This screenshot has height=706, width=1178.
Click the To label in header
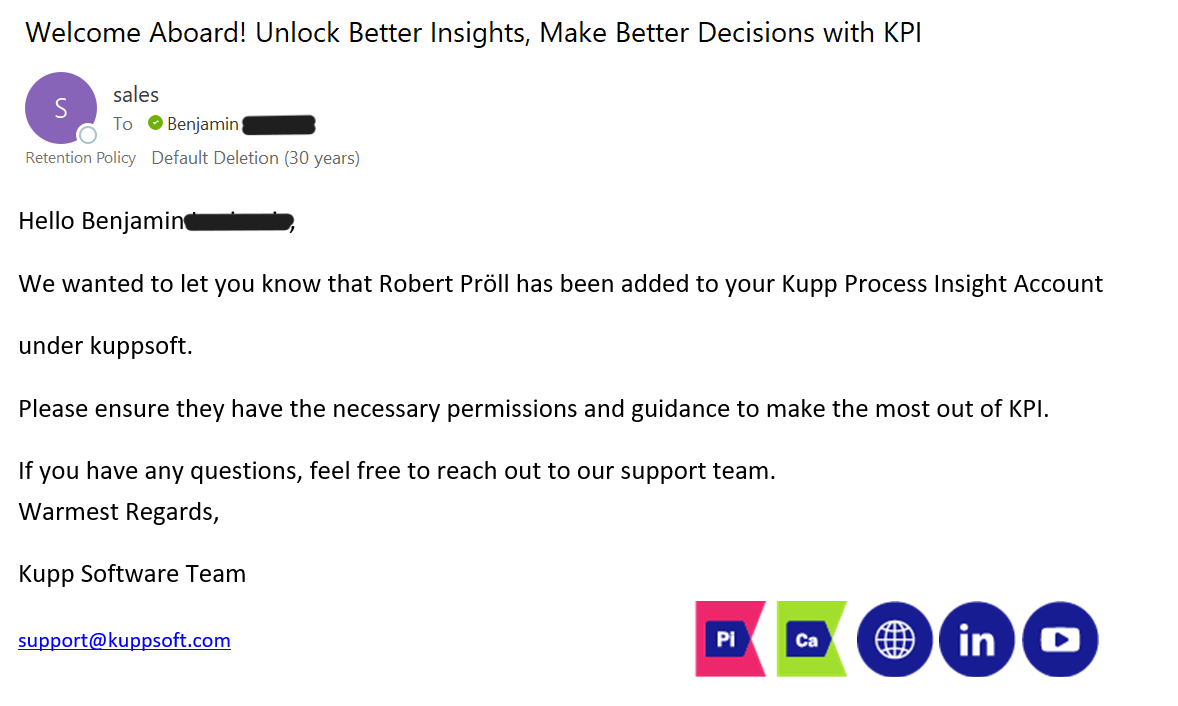122,124
